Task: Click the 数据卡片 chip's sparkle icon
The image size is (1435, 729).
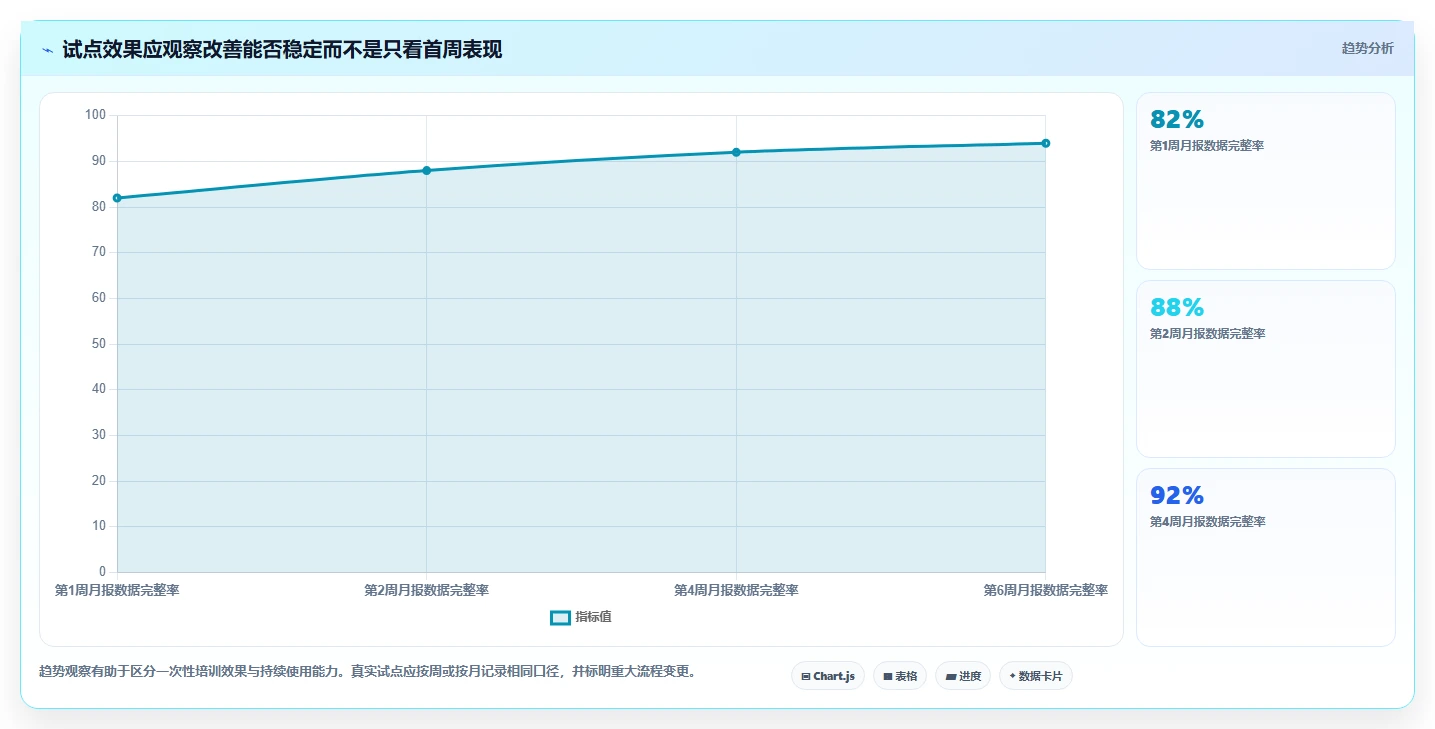Action: click(1012, 676)
